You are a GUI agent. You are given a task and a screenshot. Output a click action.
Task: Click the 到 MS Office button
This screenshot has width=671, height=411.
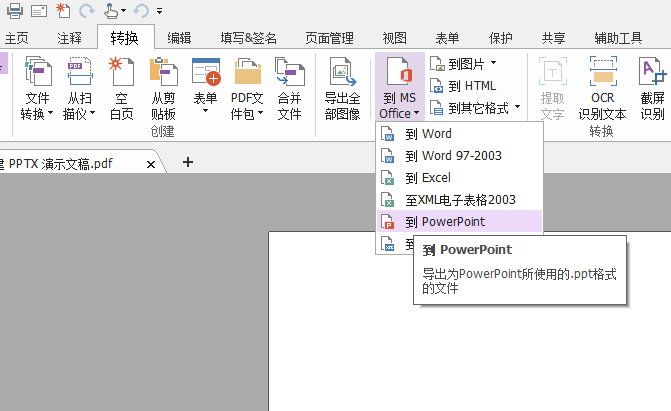400,87
